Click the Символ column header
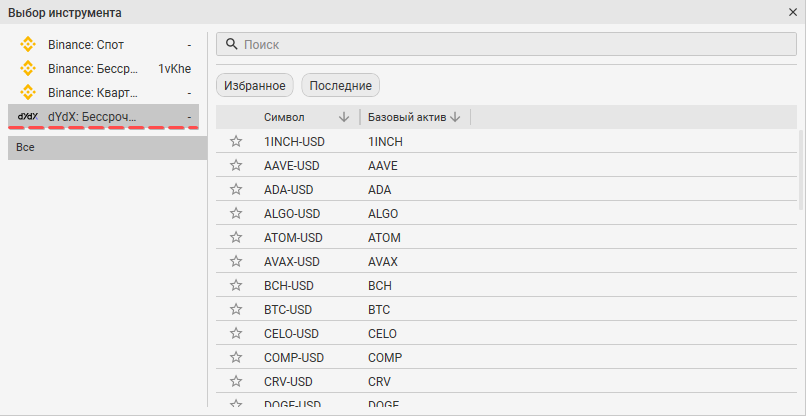Screen dimensions: 806x416 [284, 117]
